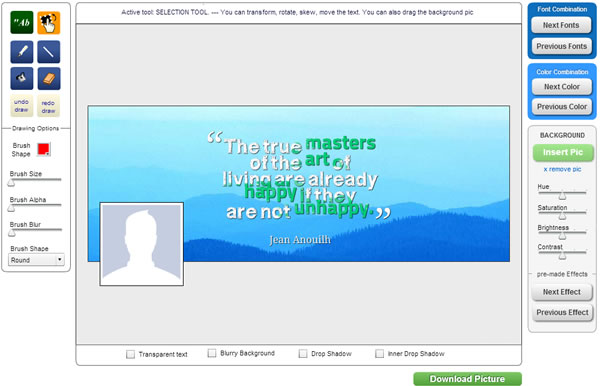Click the green word "masters" in quote
The width and height of the screenshot is (600, 386).
click(x=341, y=143)
